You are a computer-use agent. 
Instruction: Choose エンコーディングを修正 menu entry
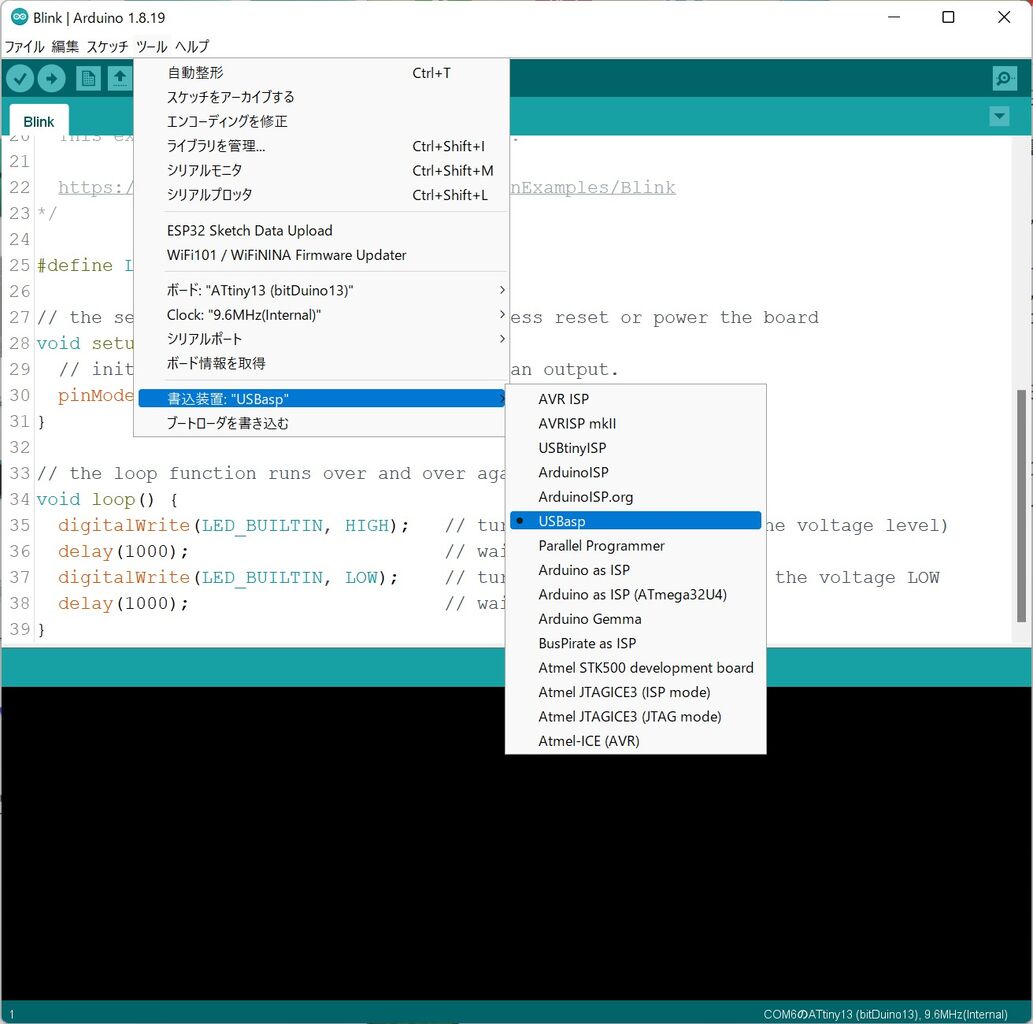[323, 122]
